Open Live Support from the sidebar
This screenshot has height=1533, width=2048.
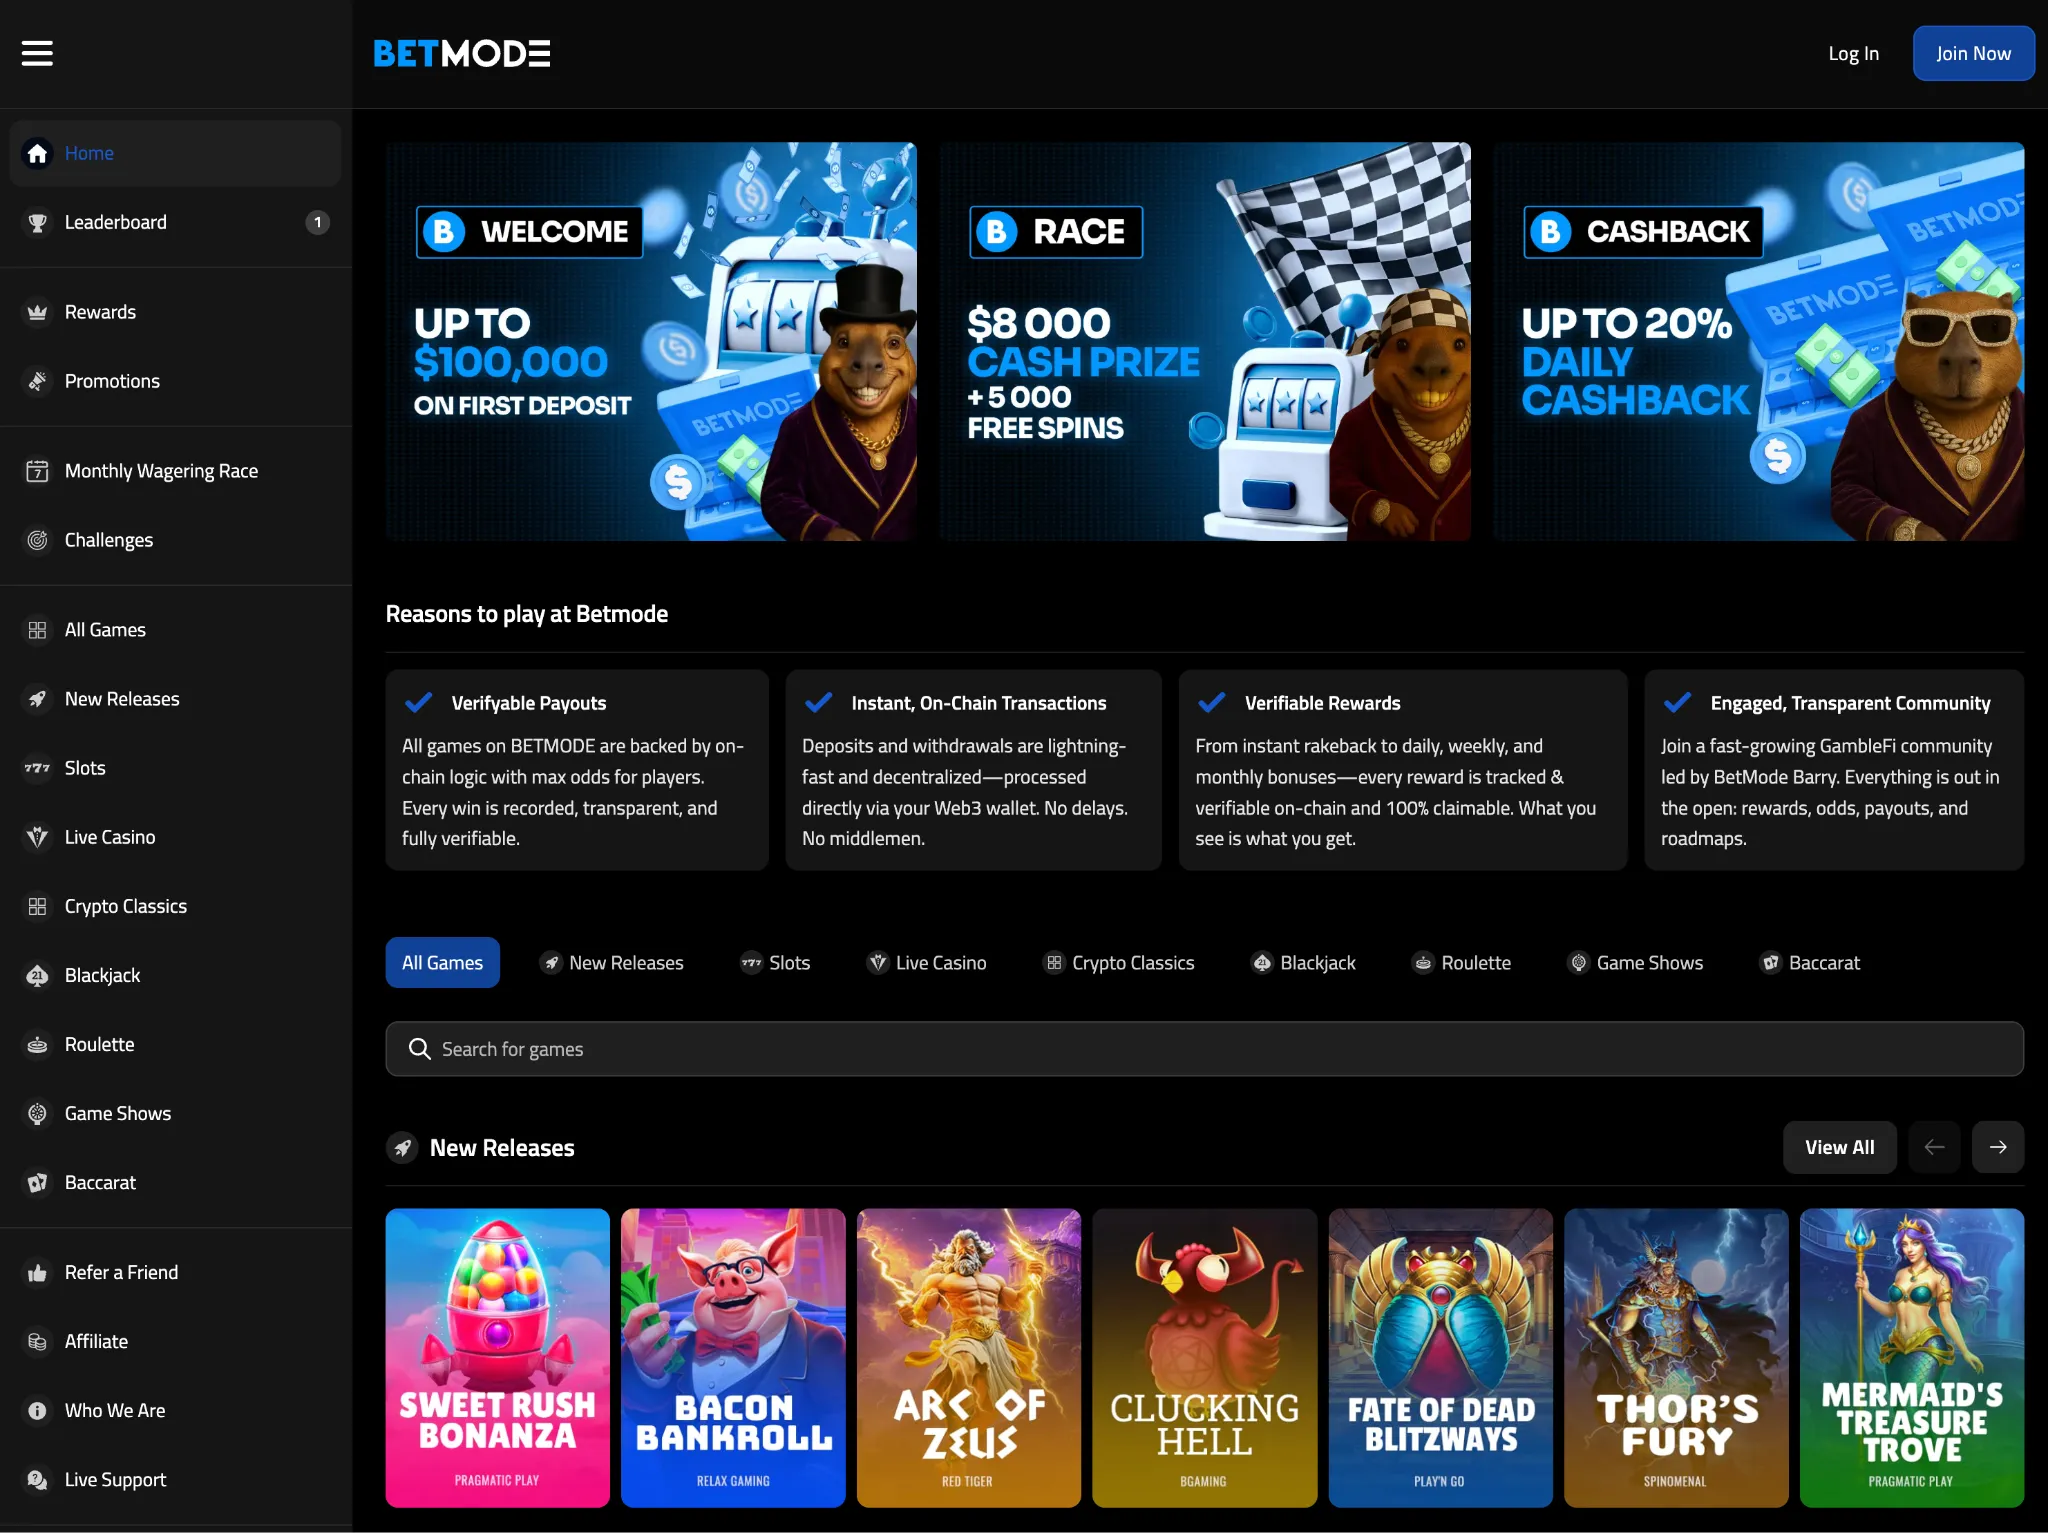click(x=37, y=1479)
